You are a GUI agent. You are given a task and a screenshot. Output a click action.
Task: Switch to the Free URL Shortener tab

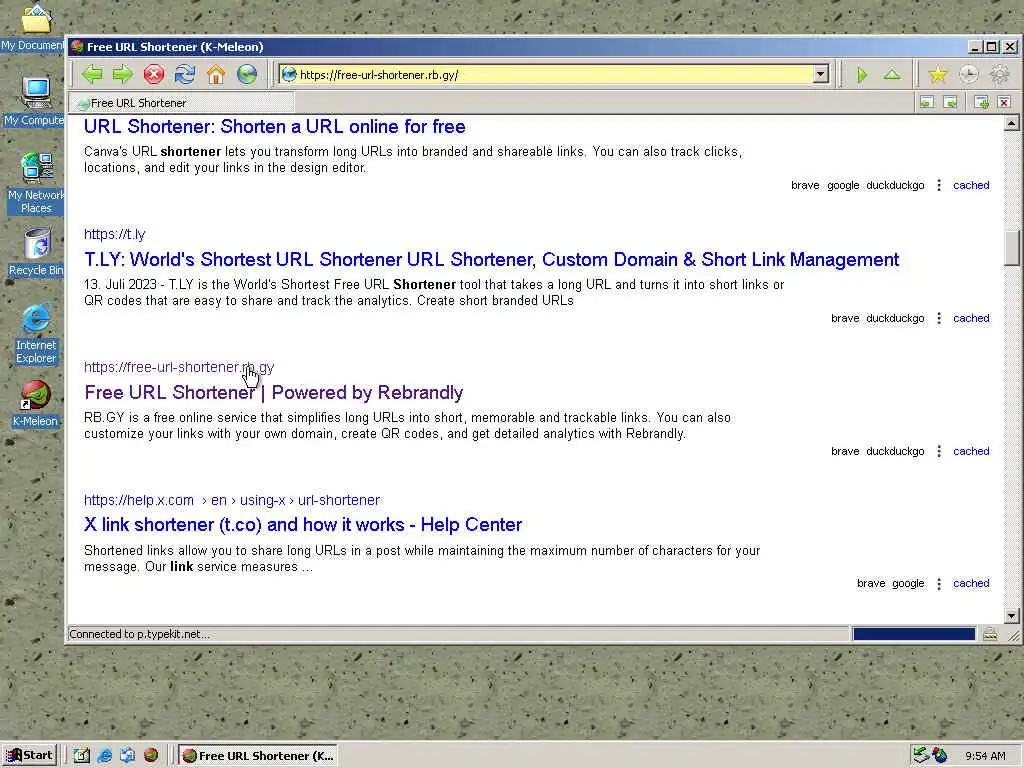point(182,103)
